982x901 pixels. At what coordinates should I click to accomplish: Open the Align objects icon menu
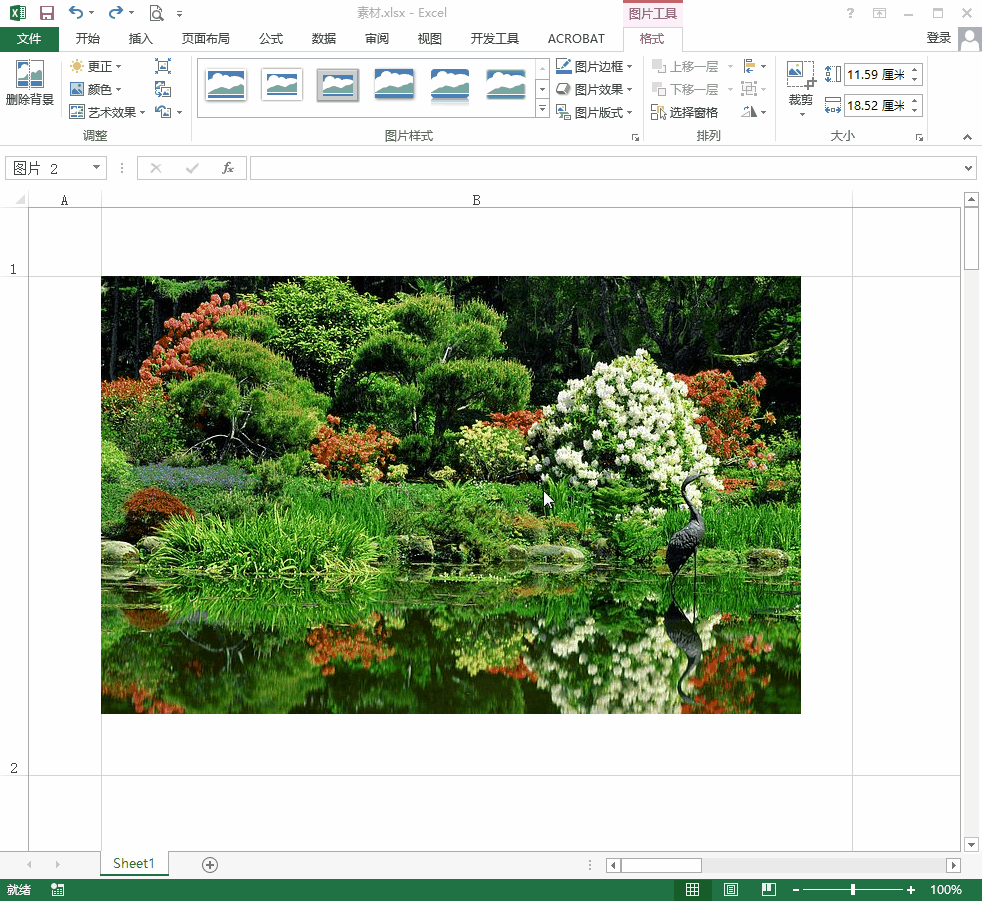click(x=754, y=66)
